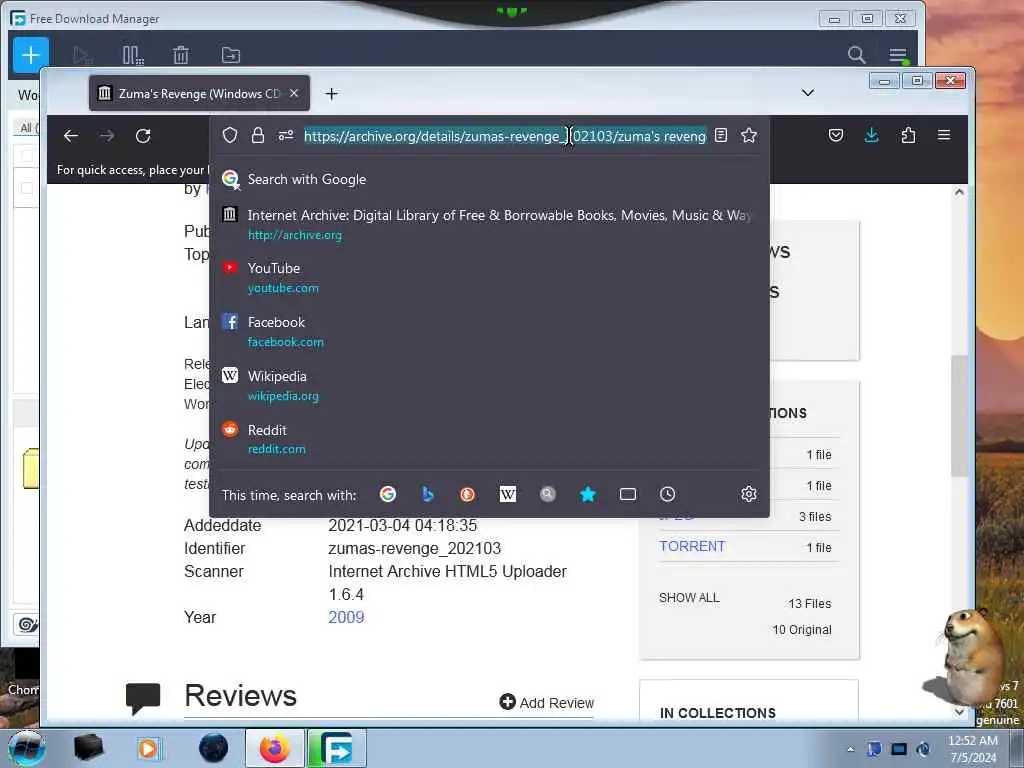Search history with the clock icon
Screen dimensions: 1024x768
coord(667,494)
